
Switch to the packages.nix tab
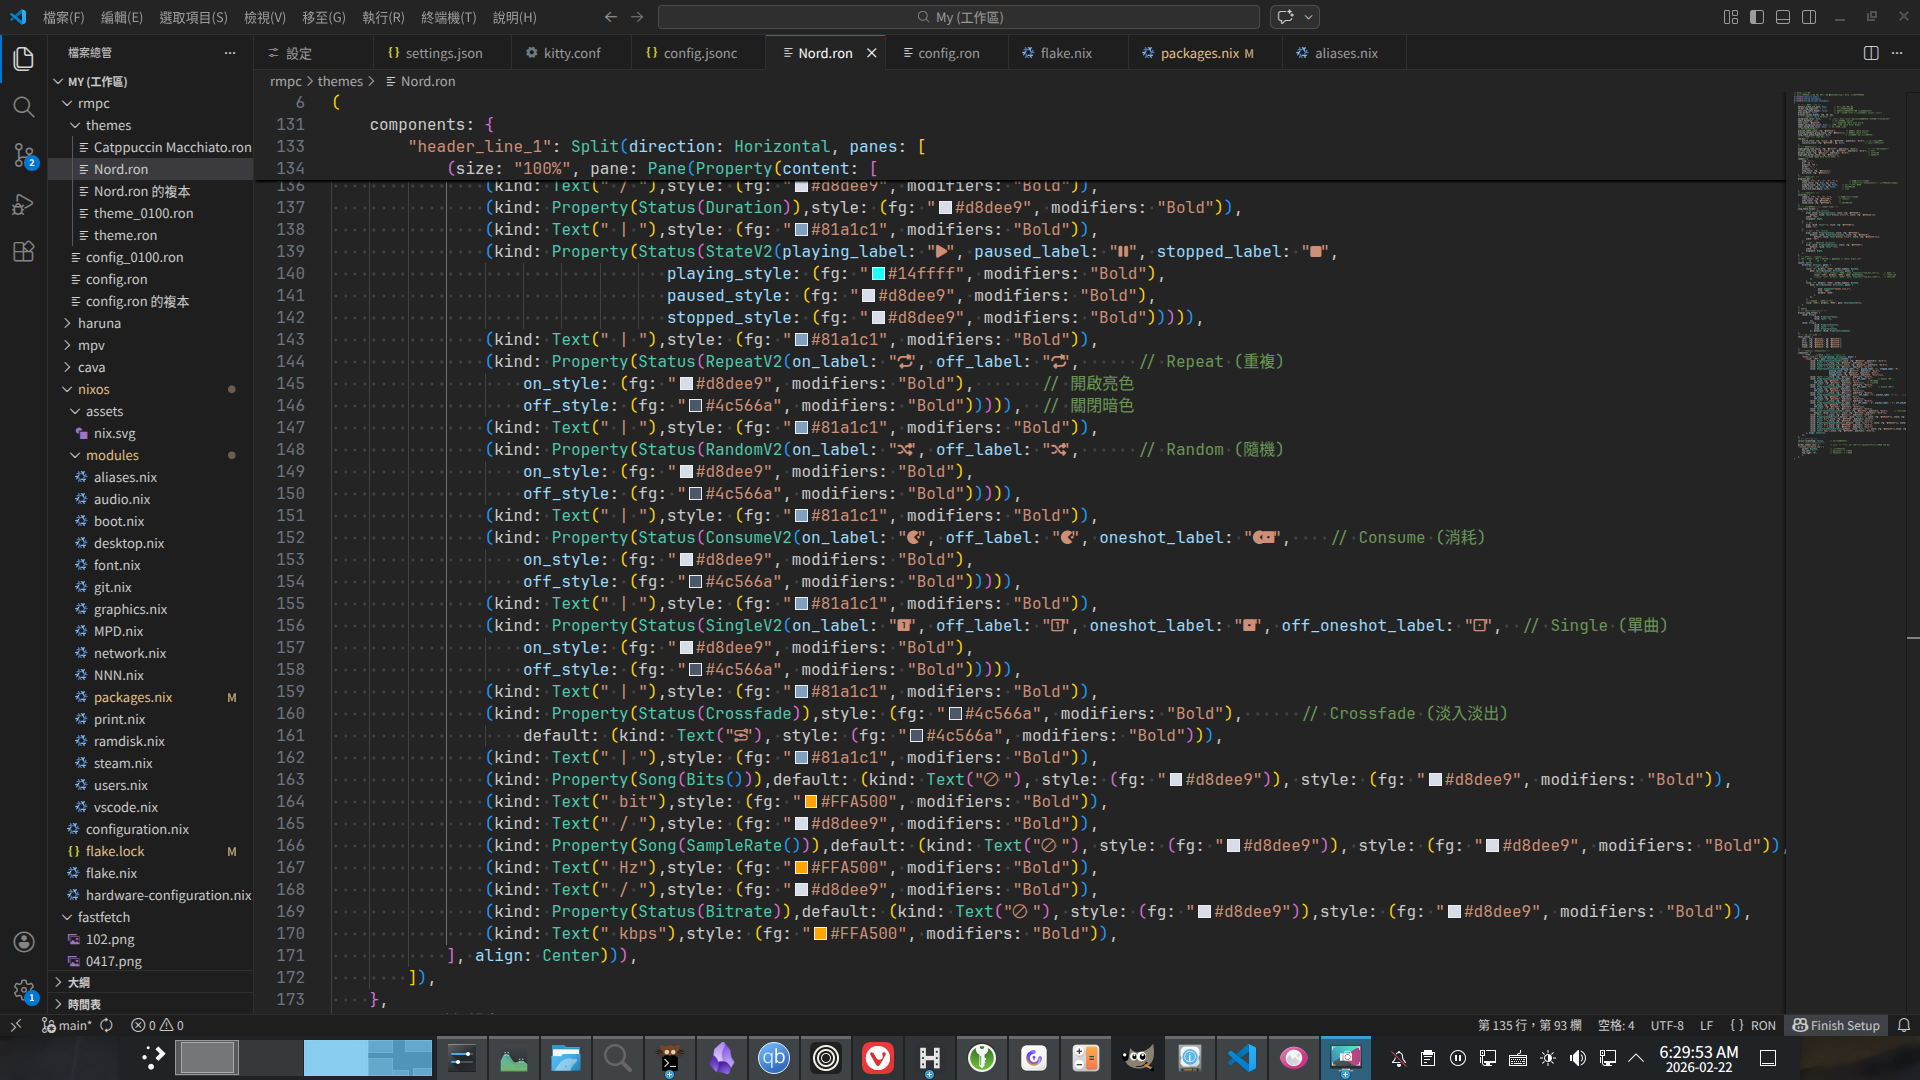click(x=1198, y=53)
